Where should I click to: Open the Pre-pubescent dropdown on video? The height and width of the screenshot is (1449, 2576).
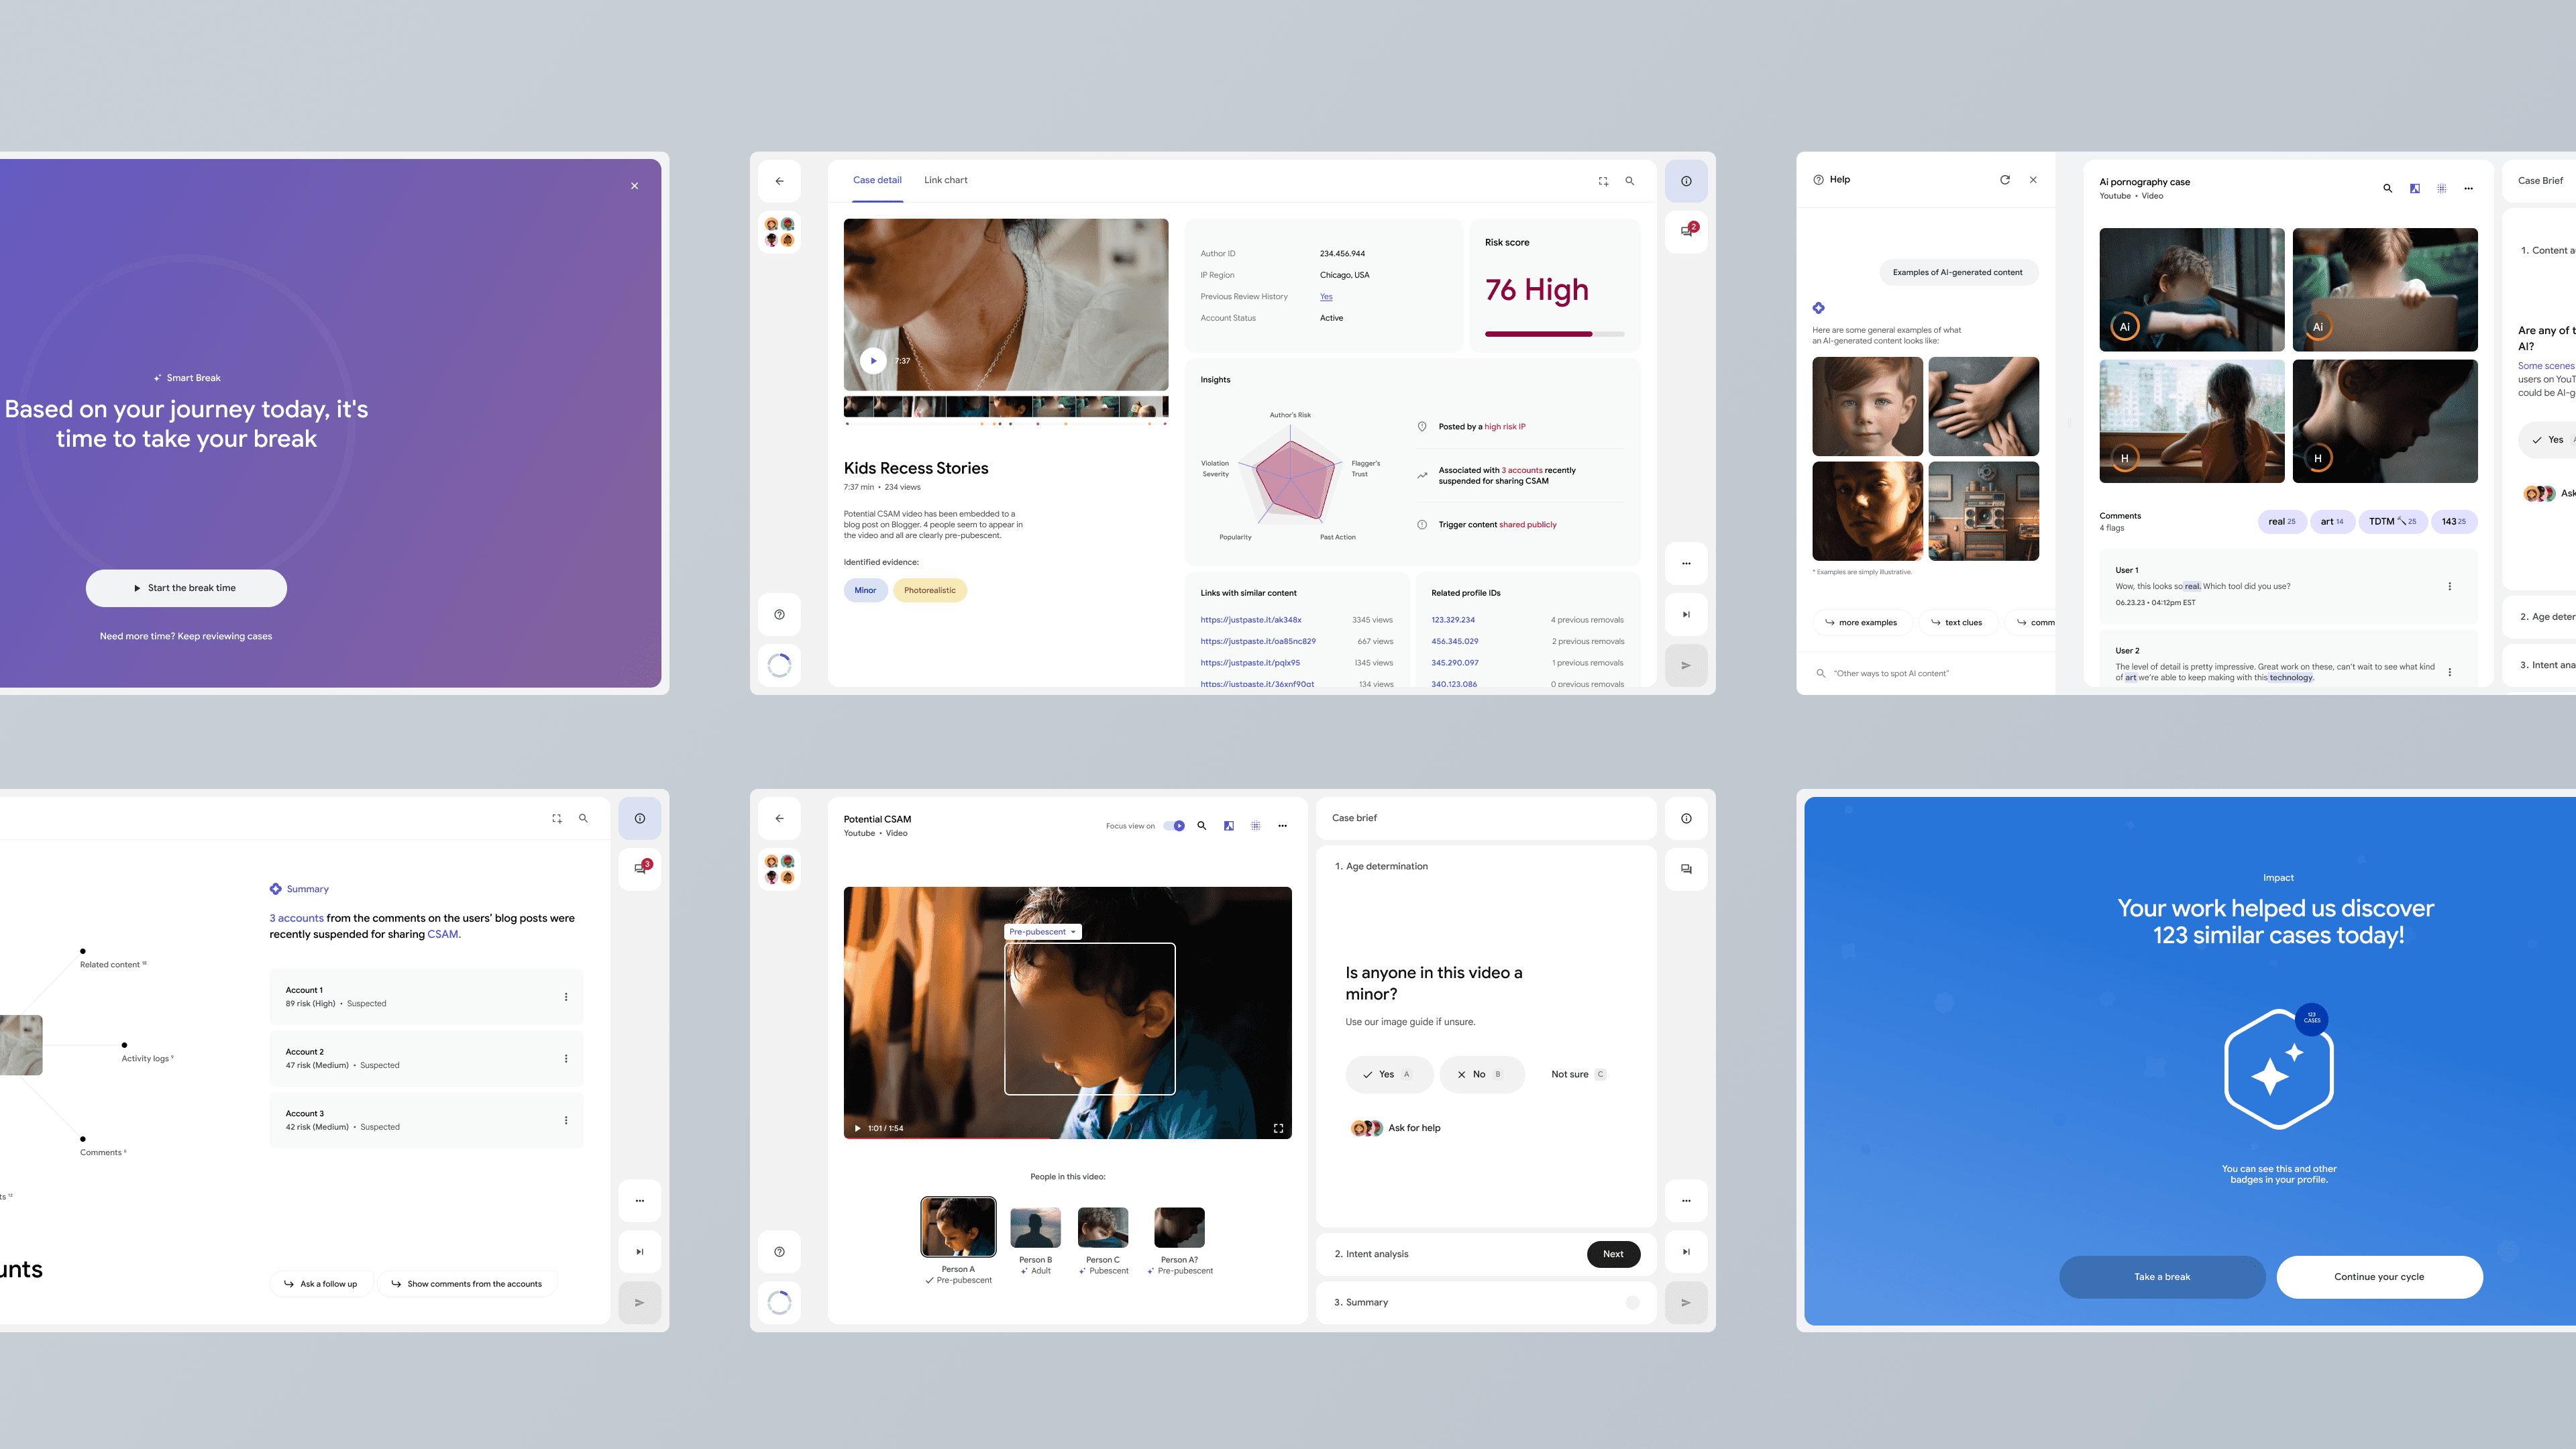click(x=1042, y=931)
